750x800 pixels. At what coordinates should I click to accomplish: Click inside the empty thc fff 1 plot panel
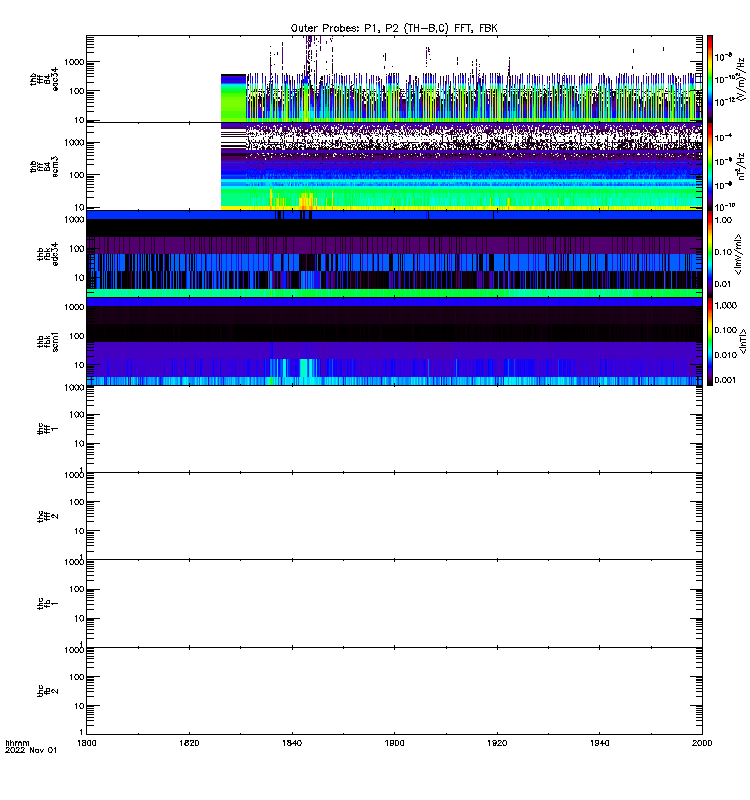394,429
